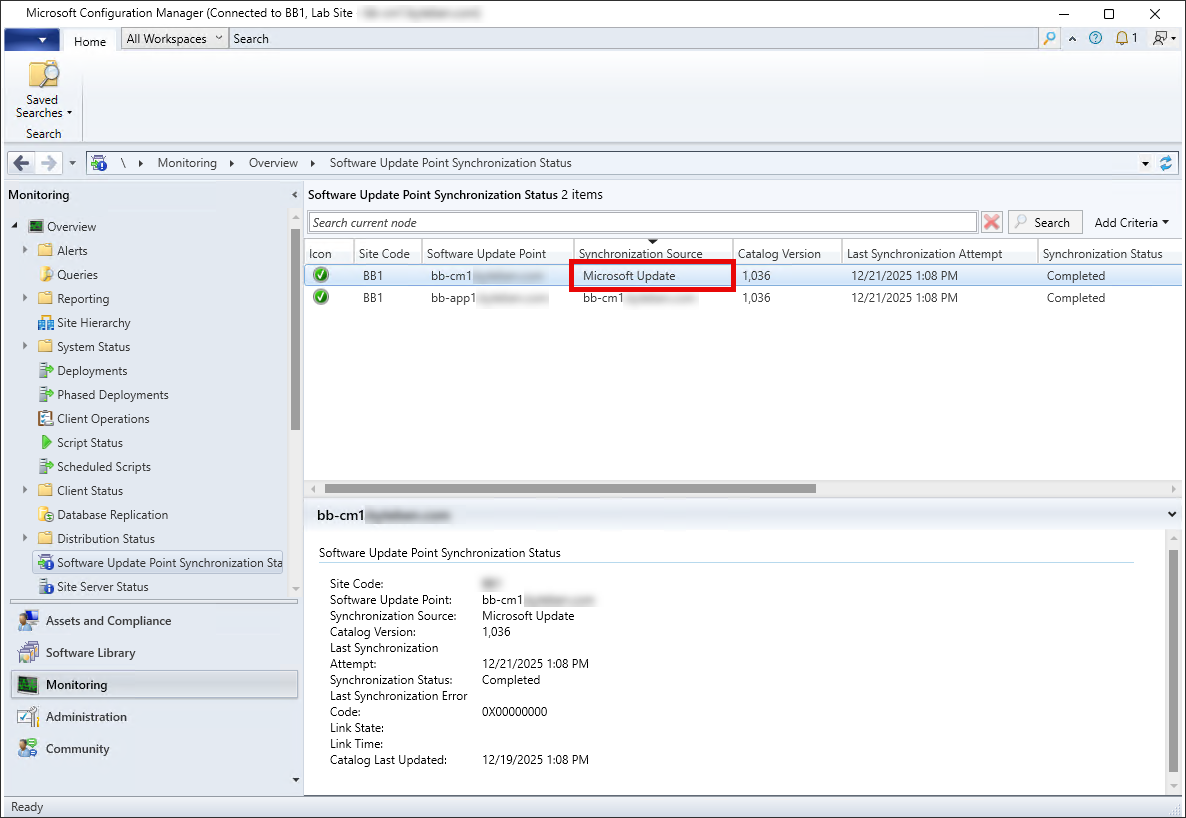This screenshot has height=818, width=1186.
Task: Open the Add Criteria dropdown
Action: pyautogui.click(x=1131, y=223)
